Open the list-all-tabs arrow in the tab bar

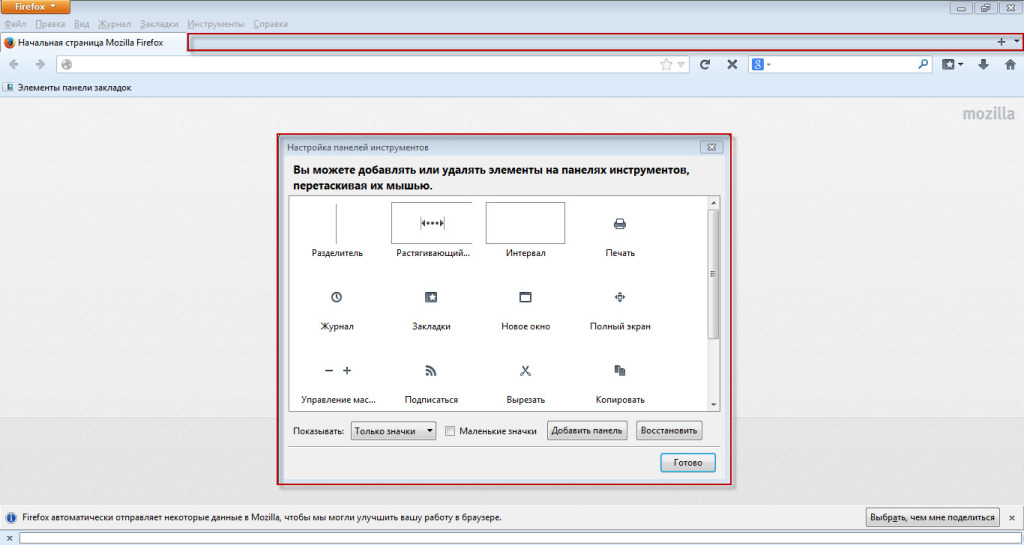coord(1017,41)
